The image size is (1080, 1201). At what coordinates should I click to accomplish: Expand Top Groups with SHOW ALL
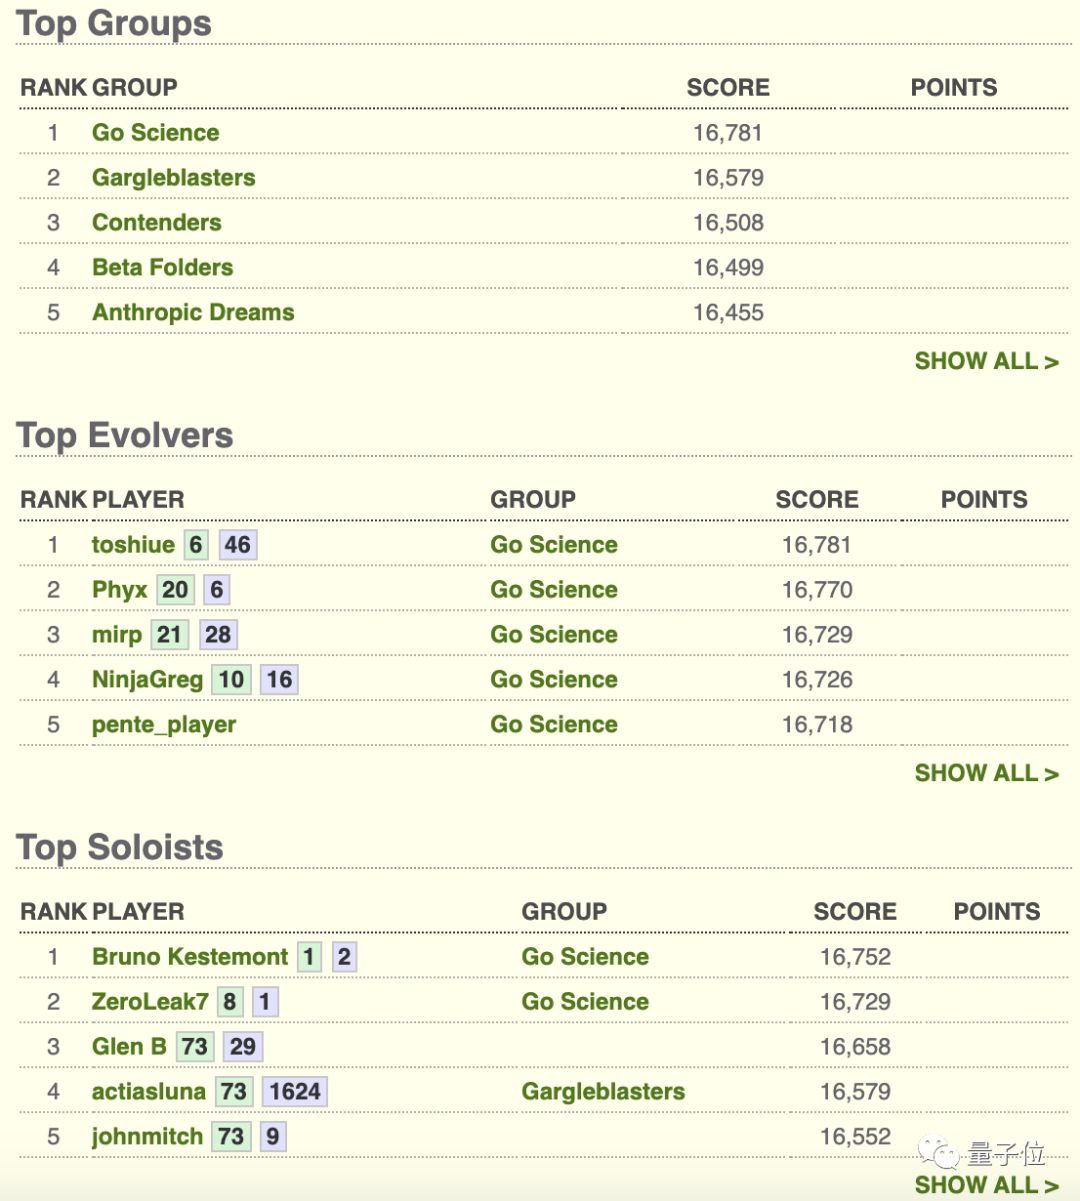986,361
